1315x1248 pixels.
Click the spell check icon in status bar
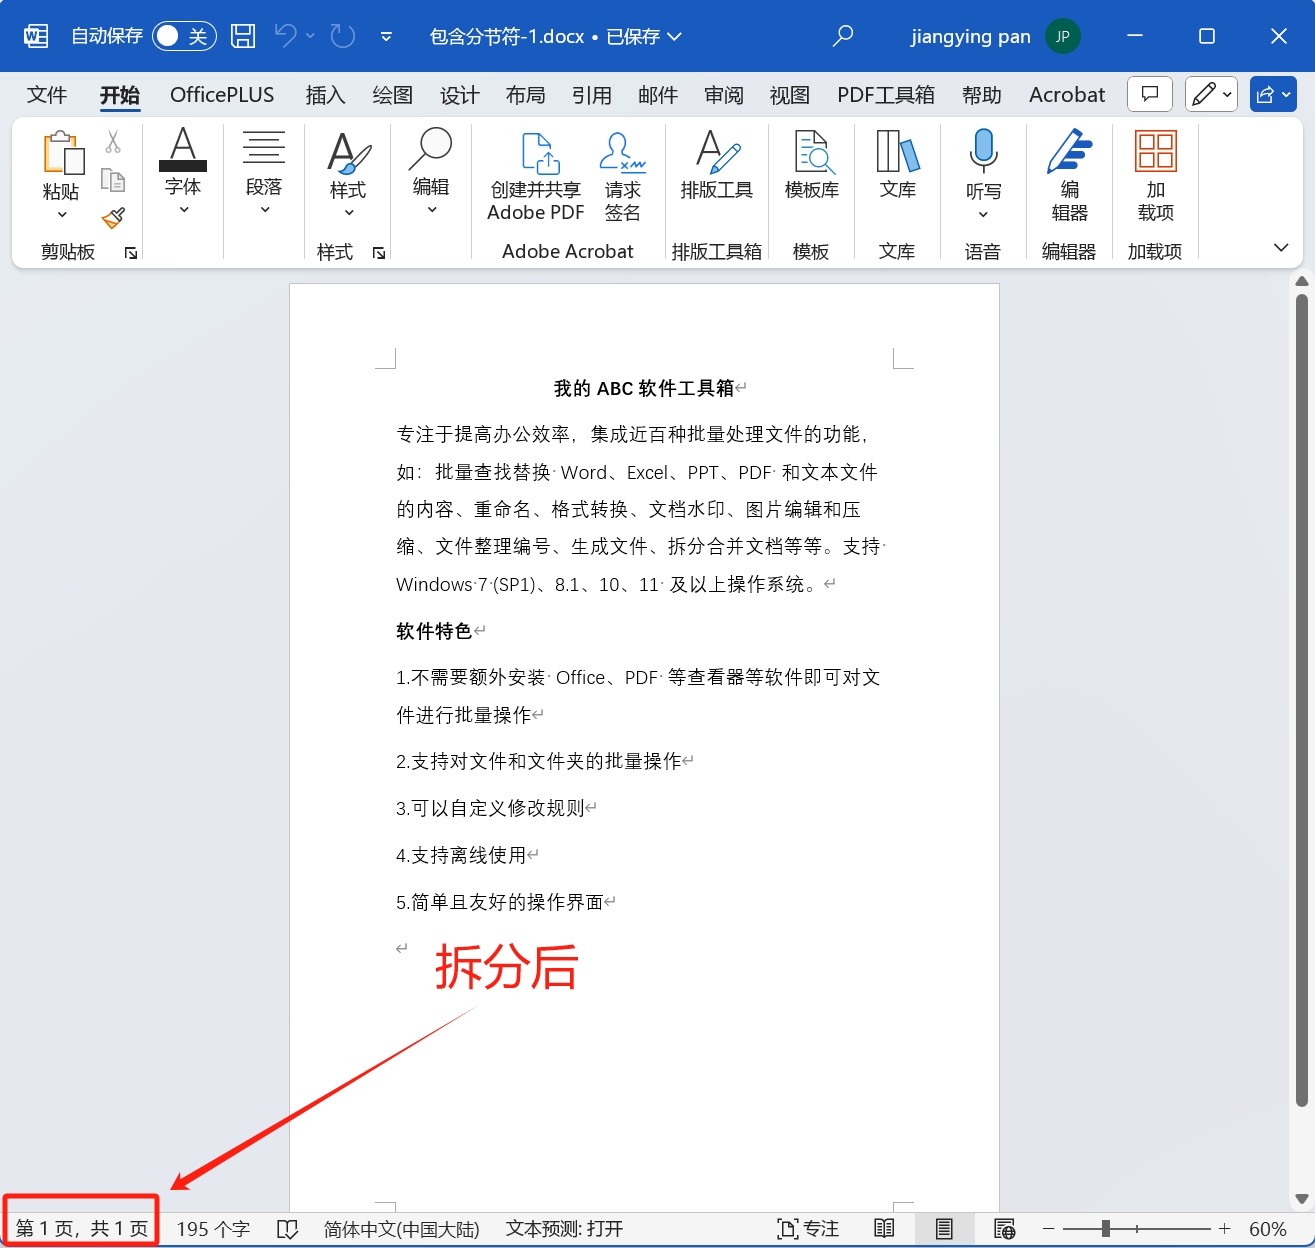point(288,1229)
